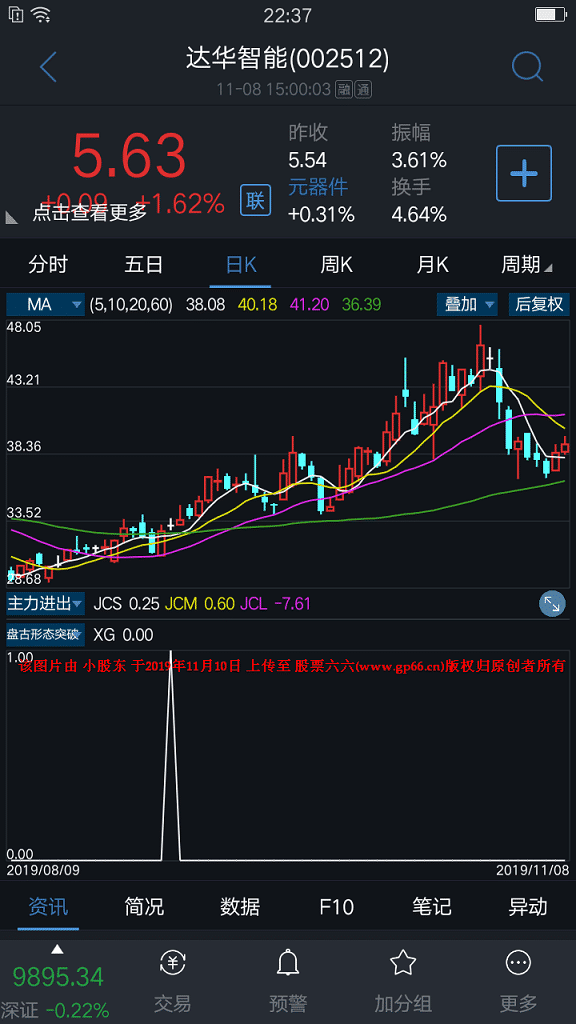Tap the WiFi status icon

(x=40, y=14)
